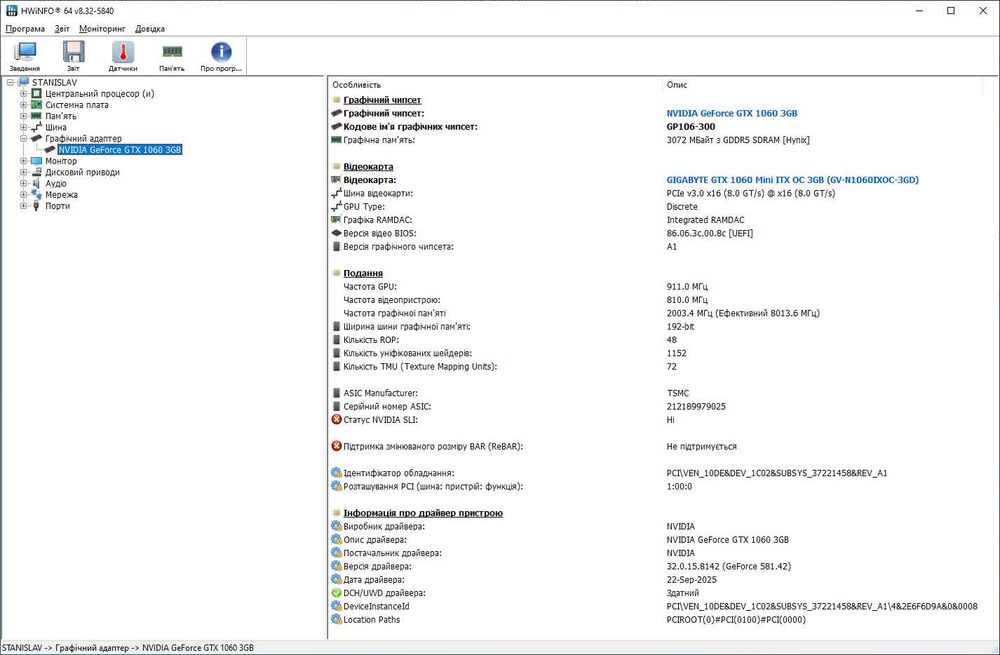Click the red X icon beside Статус NVIDIA SLI
The height and width of the screenshot is (655, 1000).
[337, 420]
